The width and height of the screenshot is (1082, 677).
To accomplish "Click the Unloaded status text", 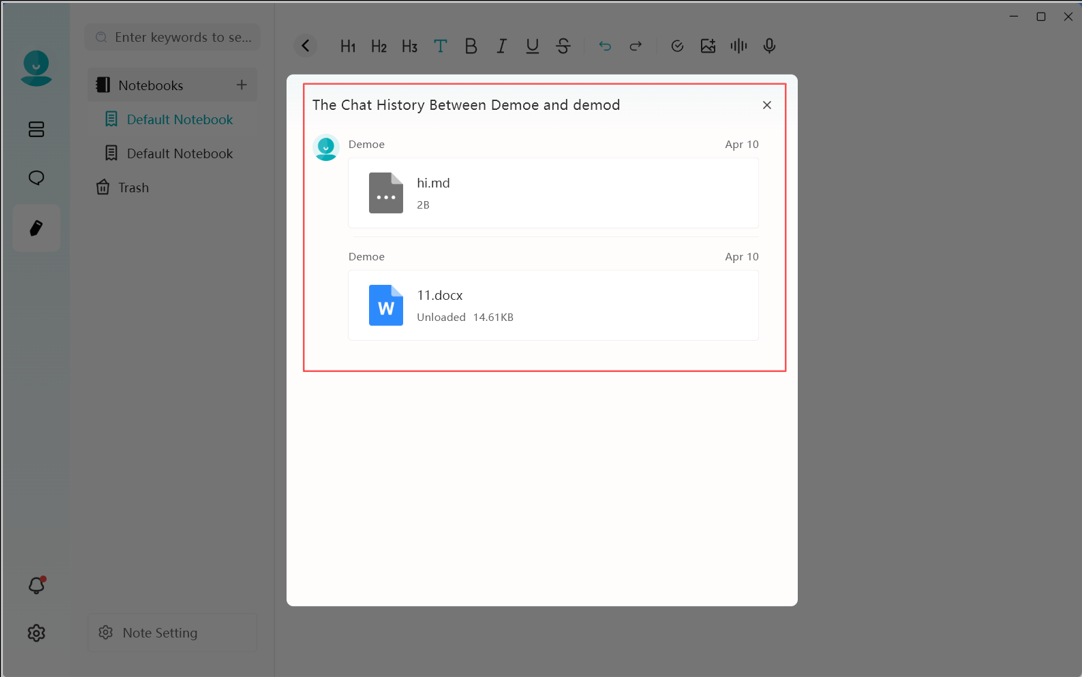I will tap(441, 317).
